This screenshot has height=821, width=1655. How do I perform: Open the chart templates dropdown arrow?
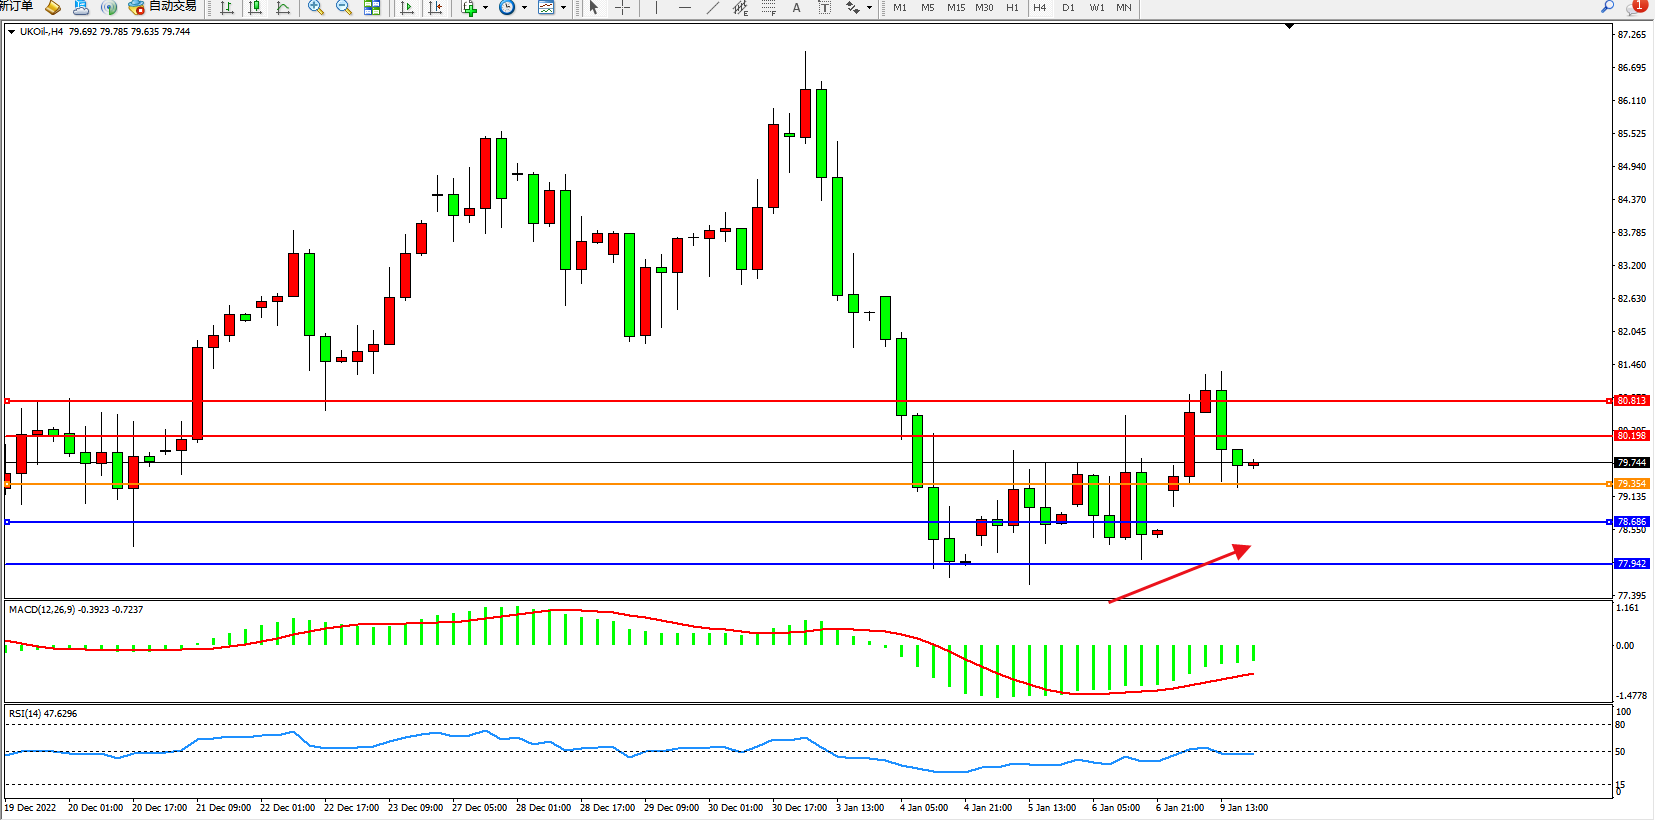click(563, 7)
